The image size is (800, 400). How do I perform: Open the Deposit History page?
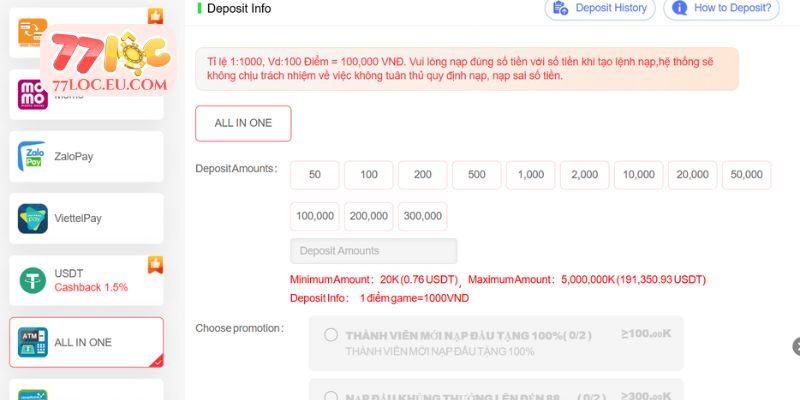coord(610,8)
